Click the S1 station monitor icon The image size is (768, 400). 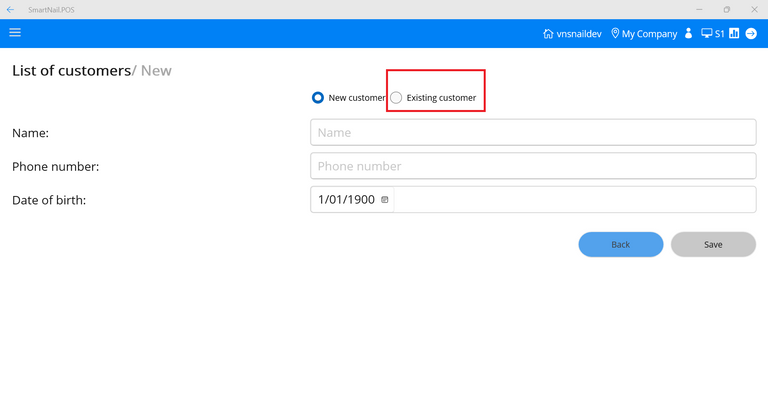pos(706,34)
